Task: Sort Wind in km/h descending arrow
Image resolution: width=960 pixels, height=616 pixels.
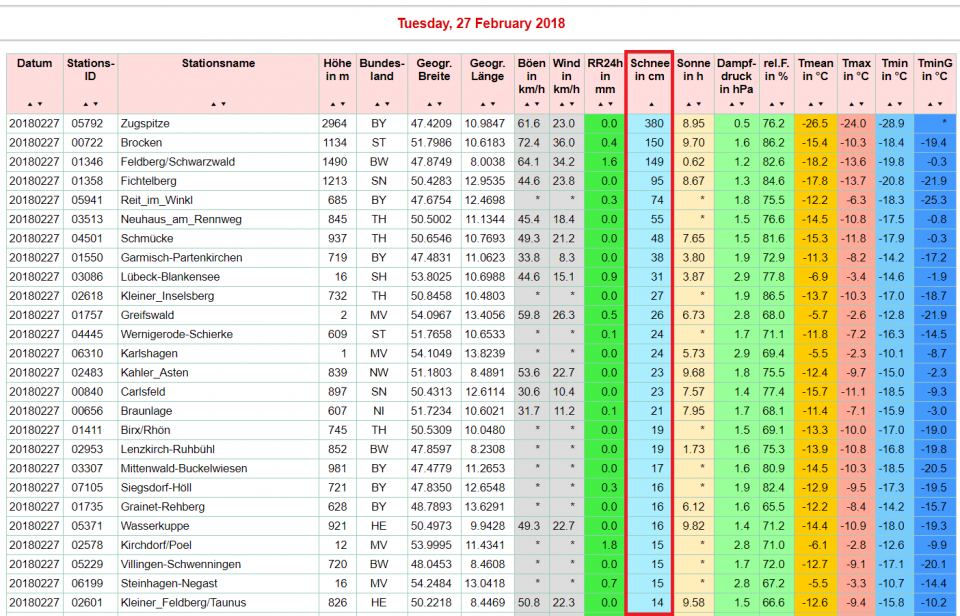Action: [570, 104]
